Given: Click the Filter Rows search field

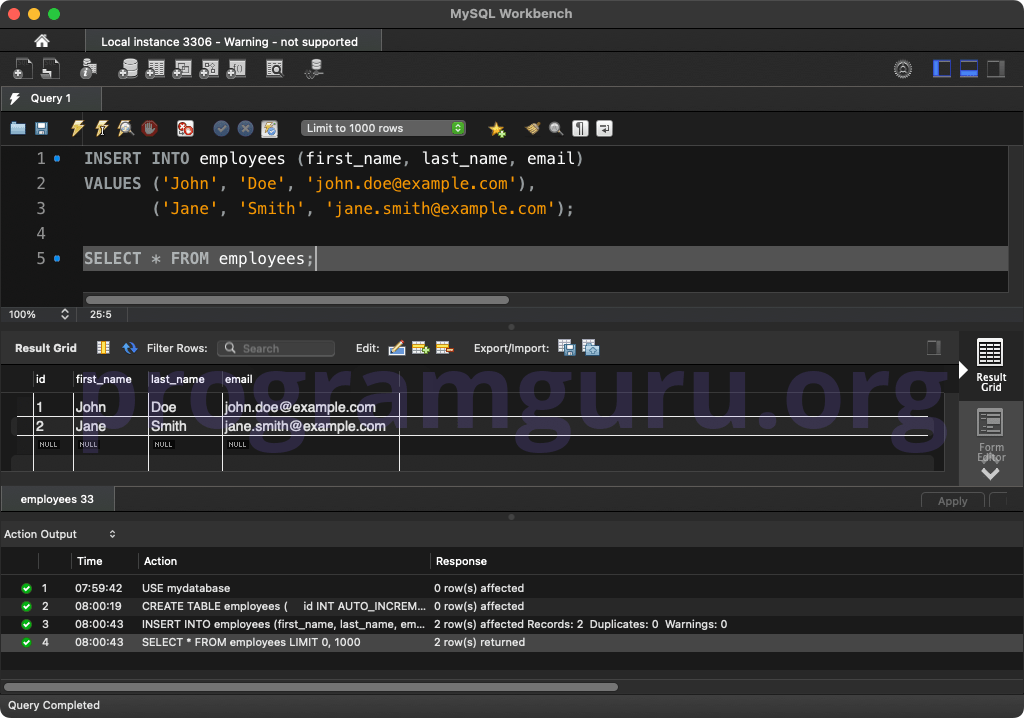Looking at the screenshot, I should click(x=276, y=348).
